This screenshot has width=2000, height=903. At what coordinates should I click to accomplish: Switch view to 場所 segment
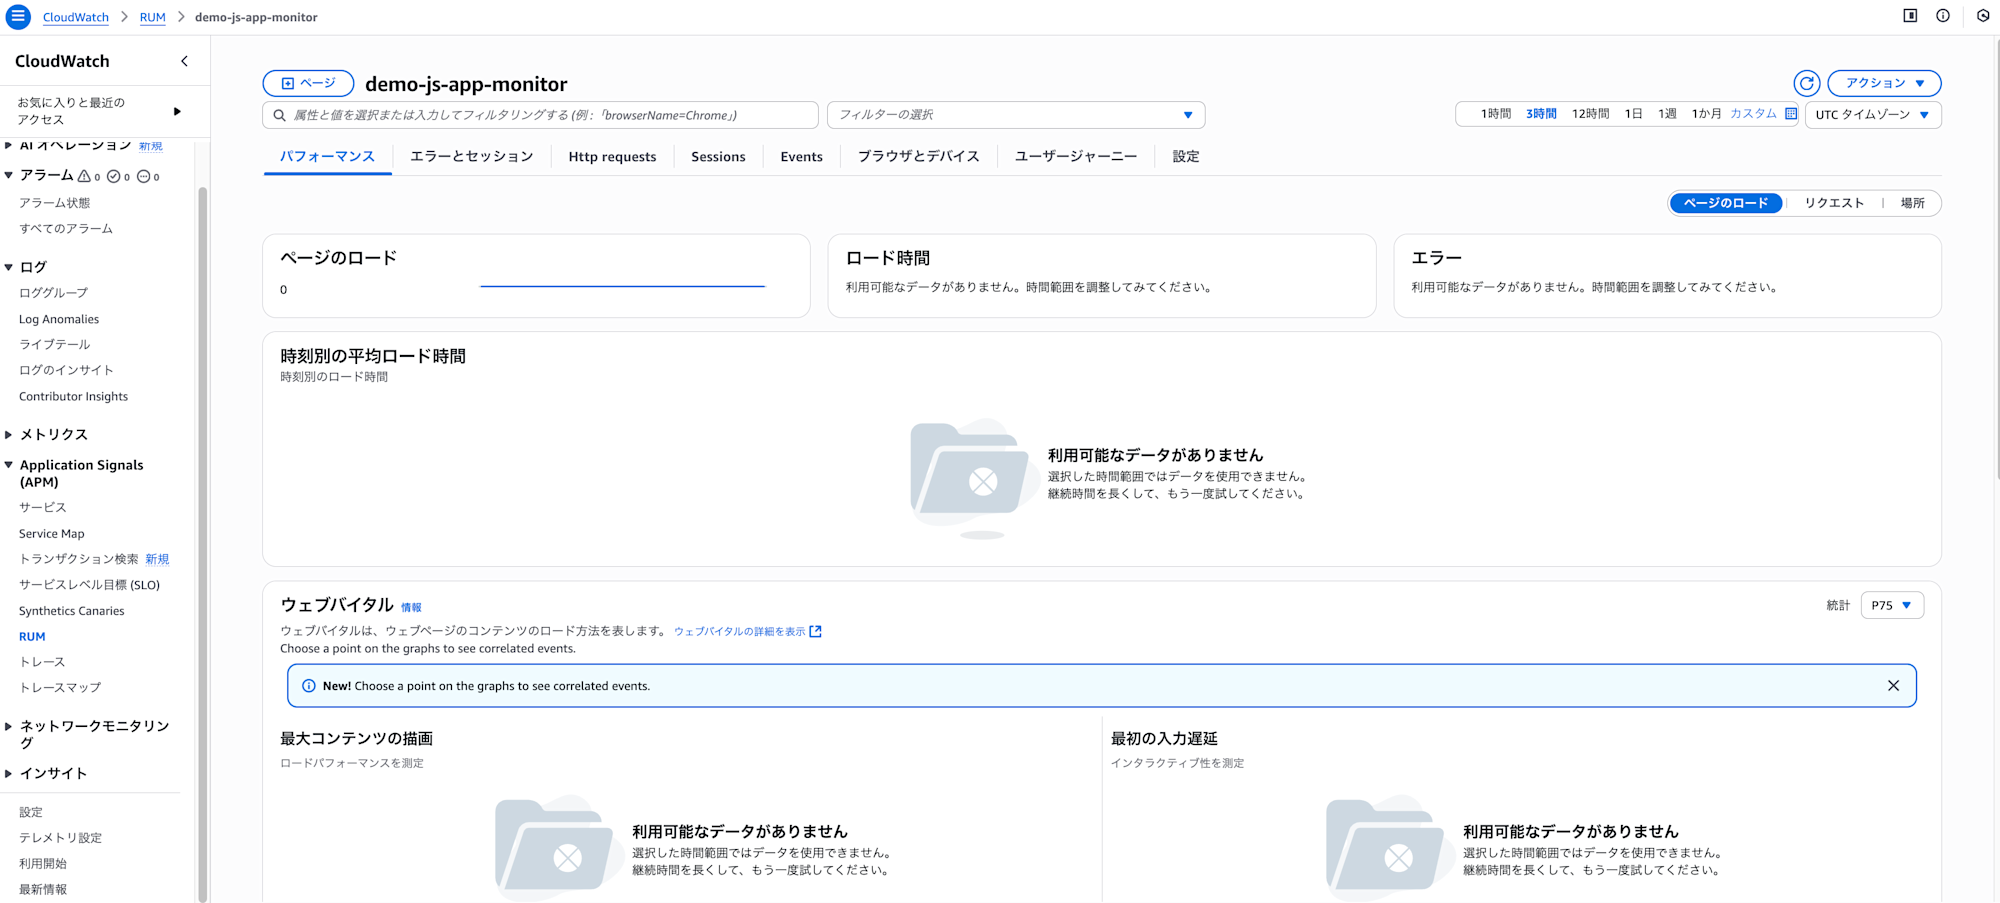point(1912,203)
